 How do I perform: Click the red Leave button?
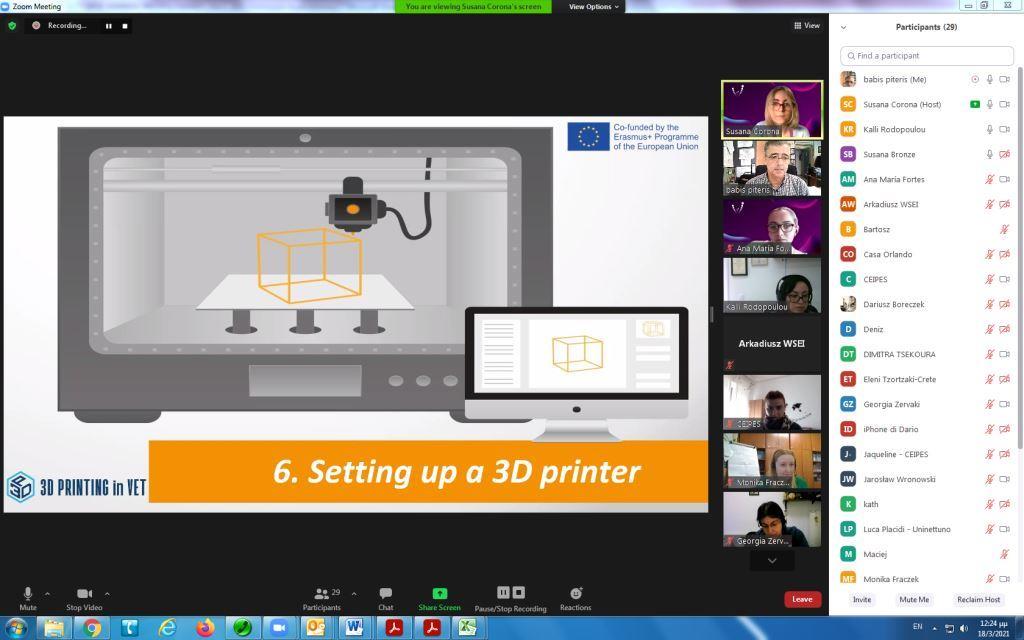click(x=802, y=599)
